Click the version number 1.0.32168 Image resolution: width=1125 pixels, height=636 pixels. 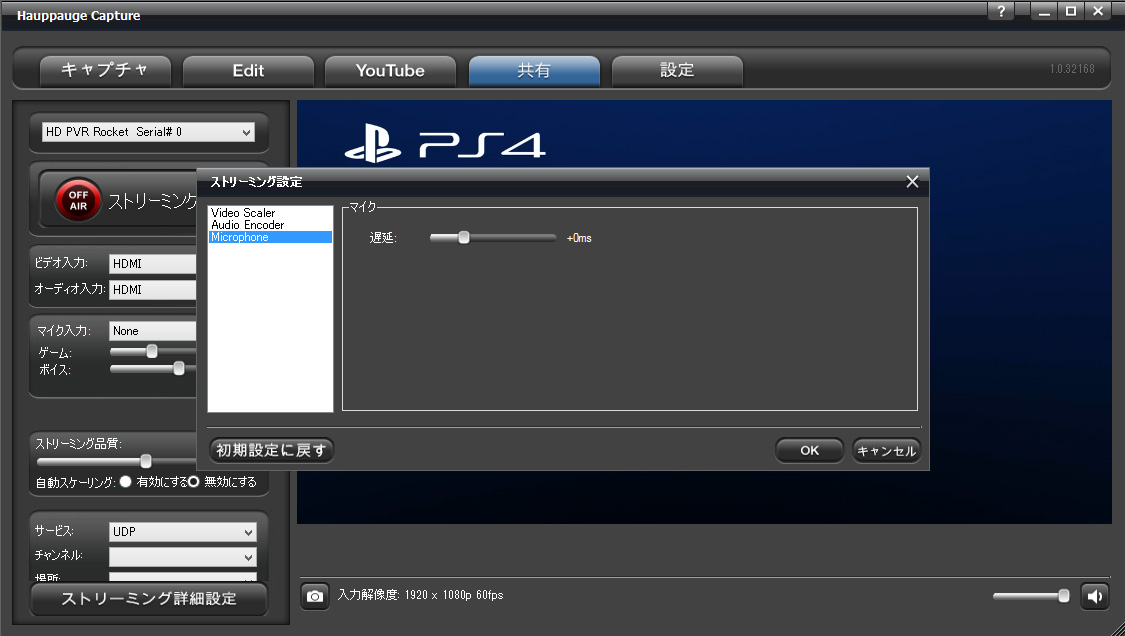coord(1072,69)
